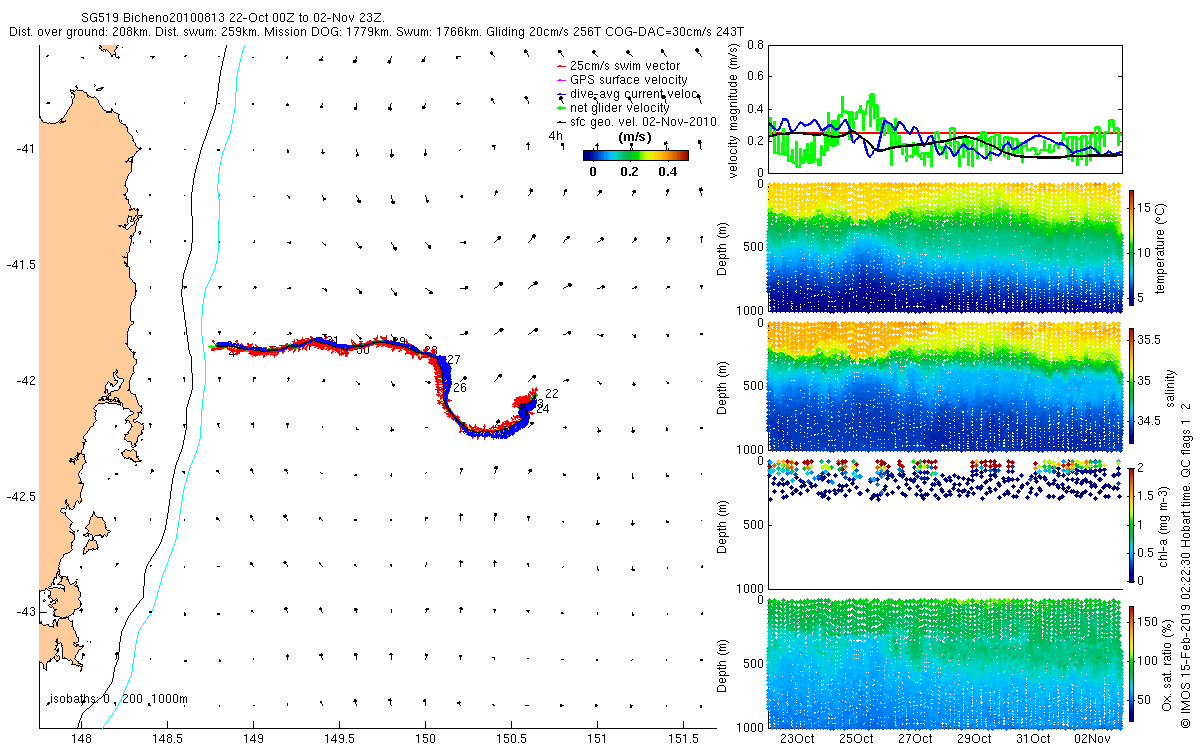Click the '0.8' tick on velocity plot
Screen dimensions: 1200x750
[x=754, y=45]
